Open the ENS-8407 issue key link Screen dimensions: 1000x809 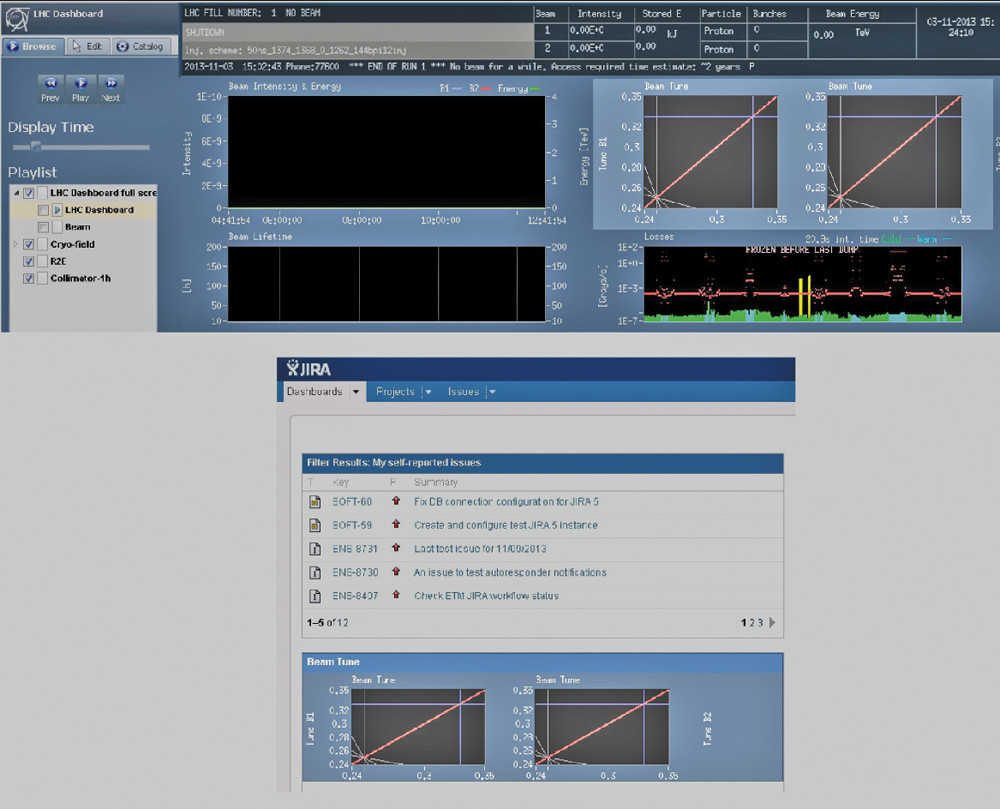click(355, 596)
